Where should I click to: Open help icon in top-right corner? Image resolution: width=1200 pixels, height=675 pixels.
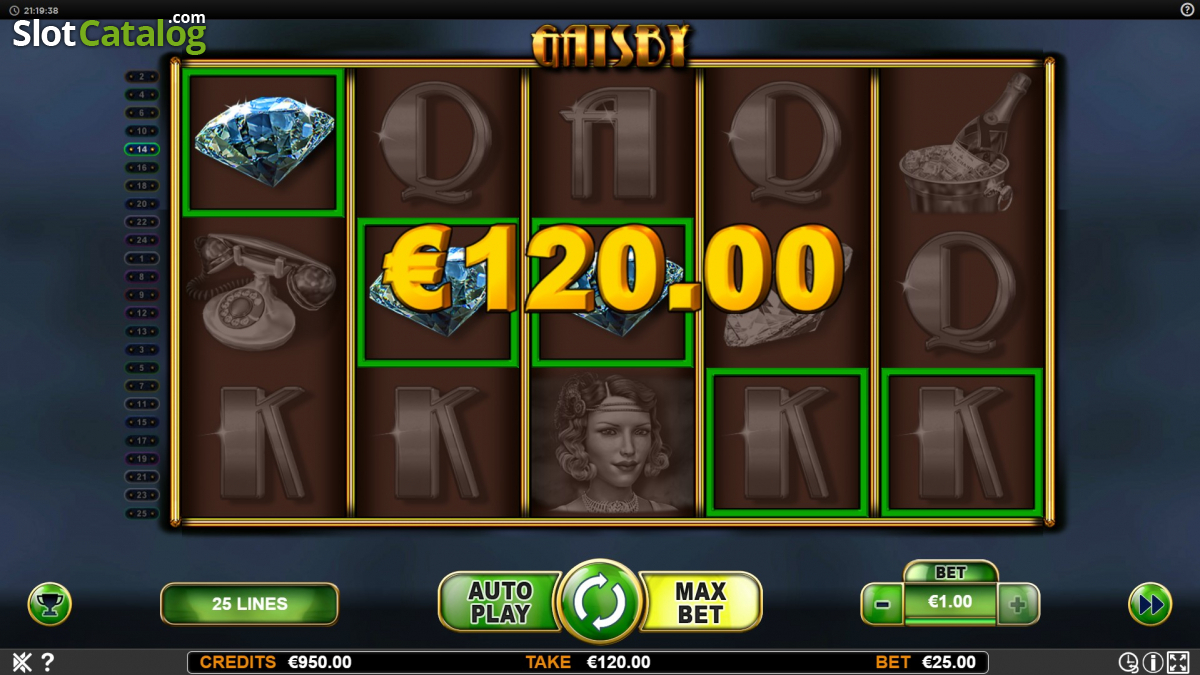click(1187, 9)
